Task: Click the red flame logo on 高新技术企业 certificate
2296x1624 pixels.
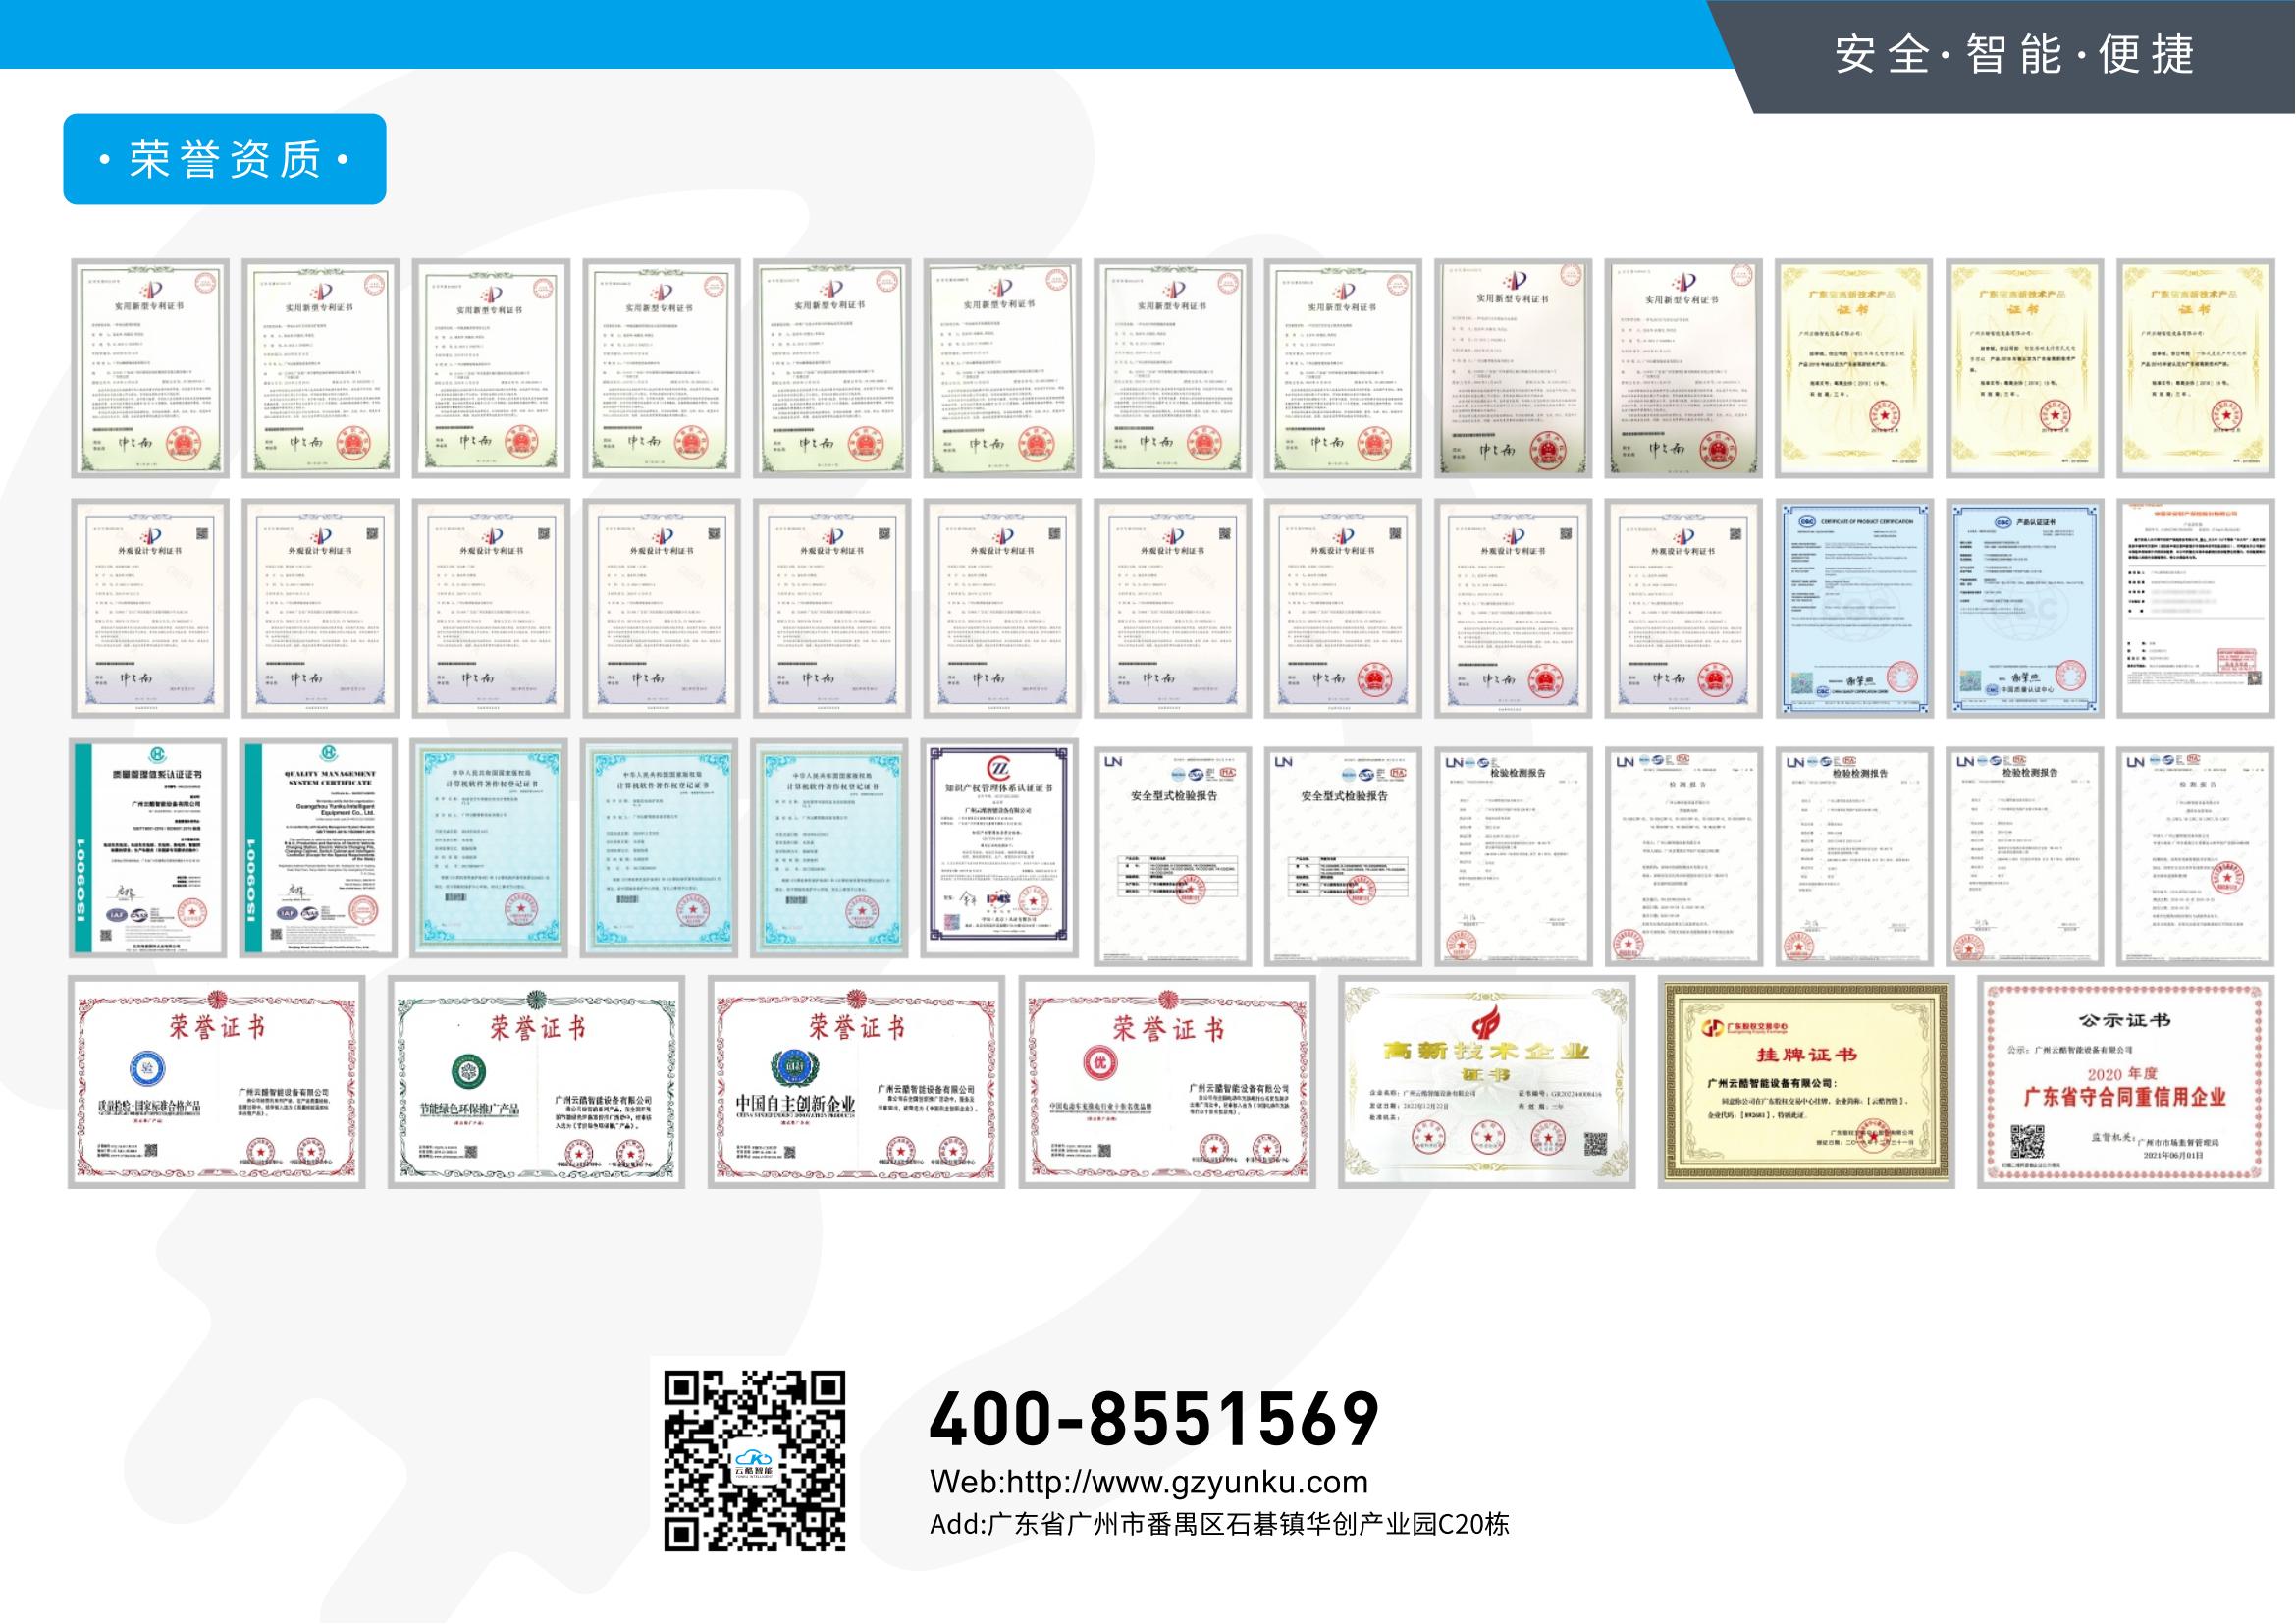Action: pos(1485,1023)
